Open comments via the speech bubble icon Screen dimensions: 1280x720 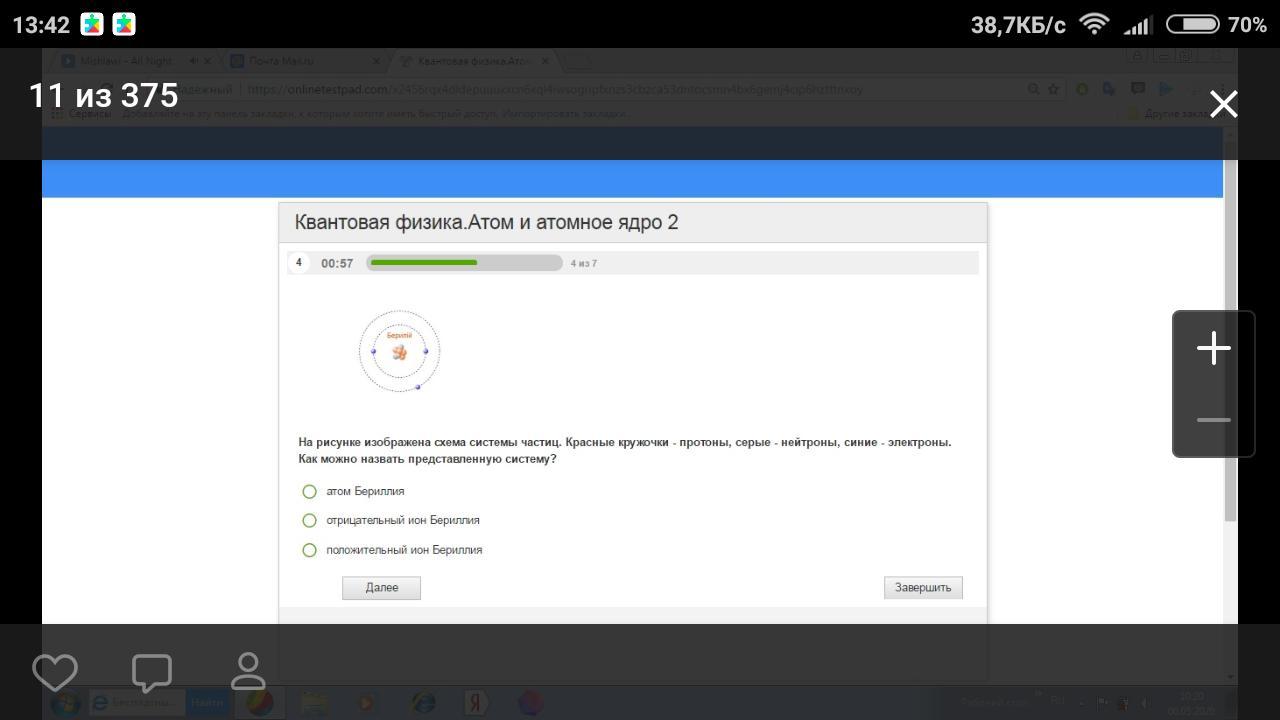coord(152,673)
